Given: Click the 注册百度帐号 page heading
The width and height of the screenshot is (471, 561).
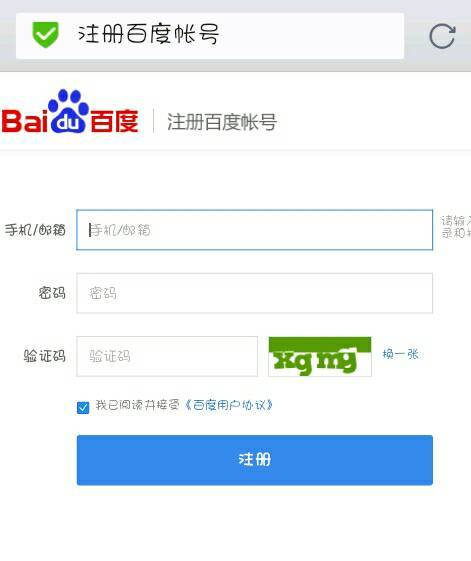Looking at the screenshot, I should click(222, 122).
